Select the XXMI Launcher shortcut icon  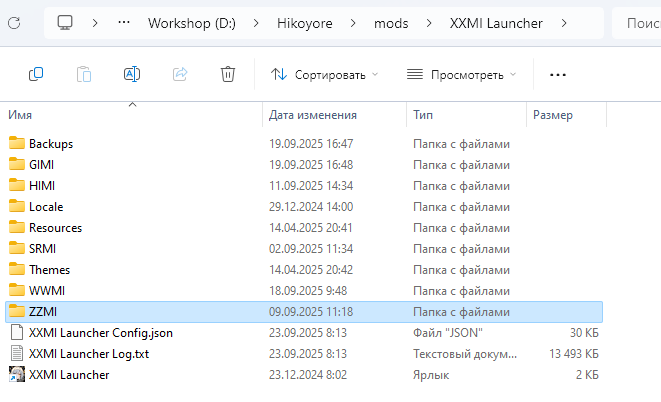[x=17, y=375]
